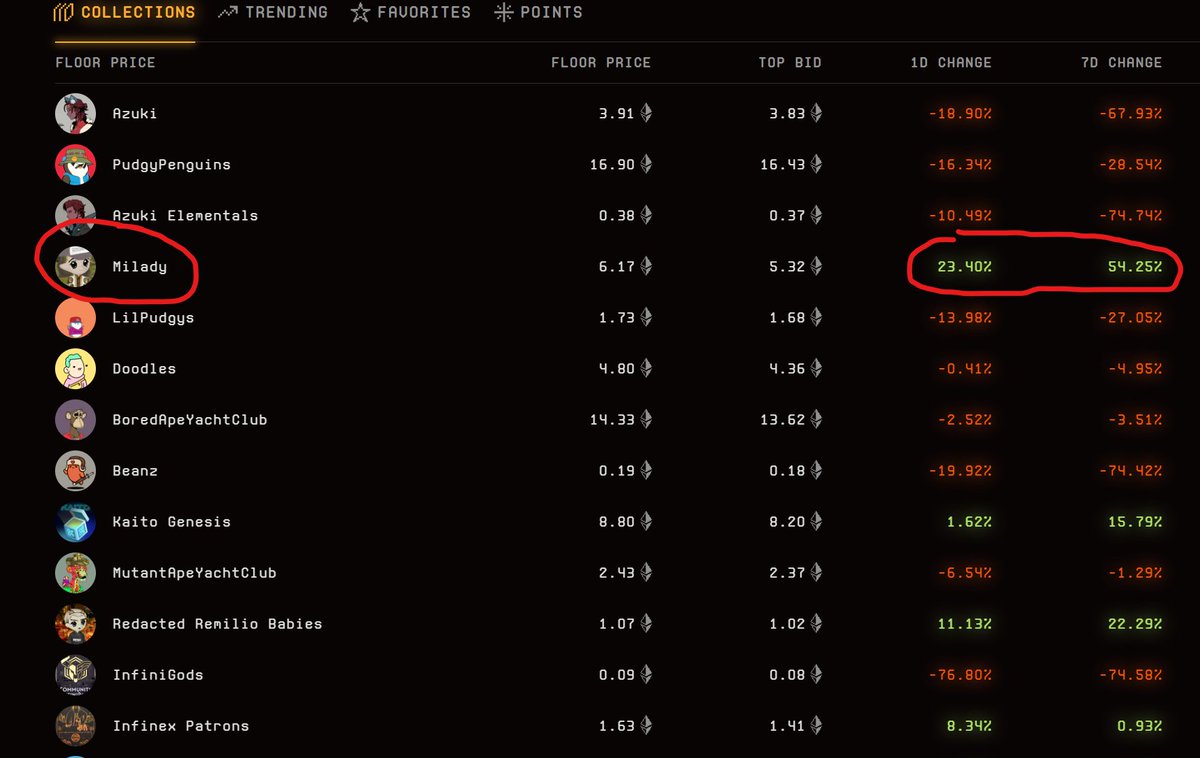
Task: Open the Collections tab
Action: tap(125, 13)
